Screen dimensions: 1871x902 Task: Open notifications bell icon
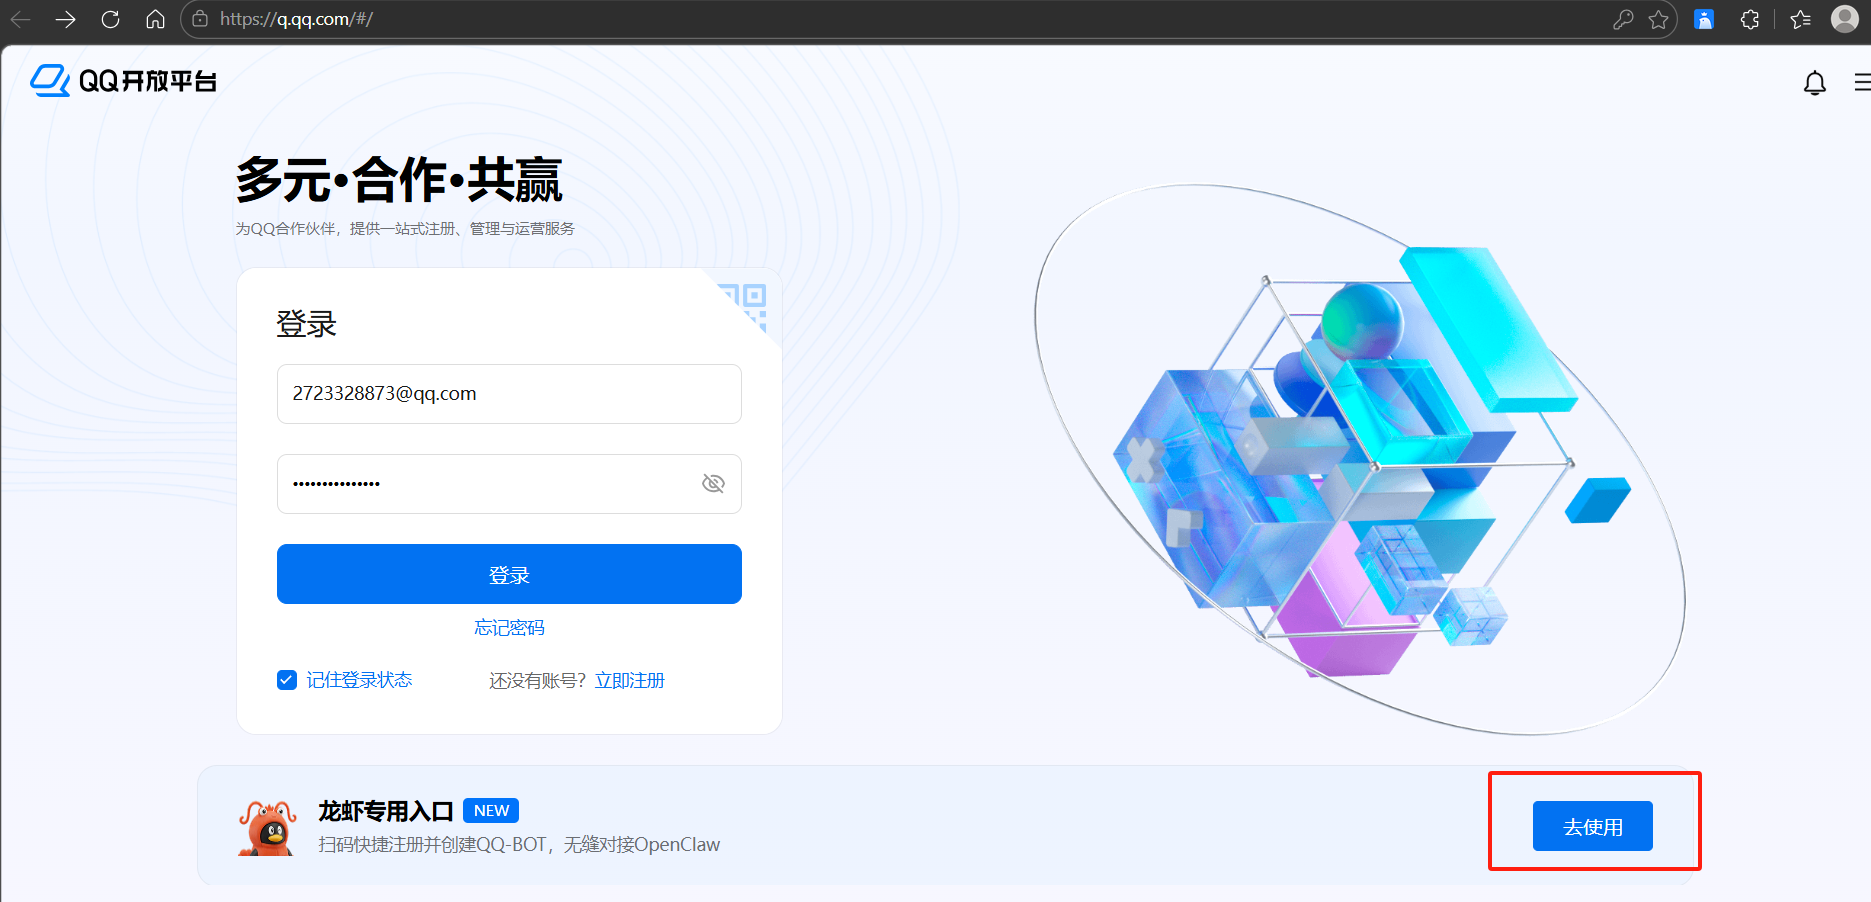pos(1815,83)
